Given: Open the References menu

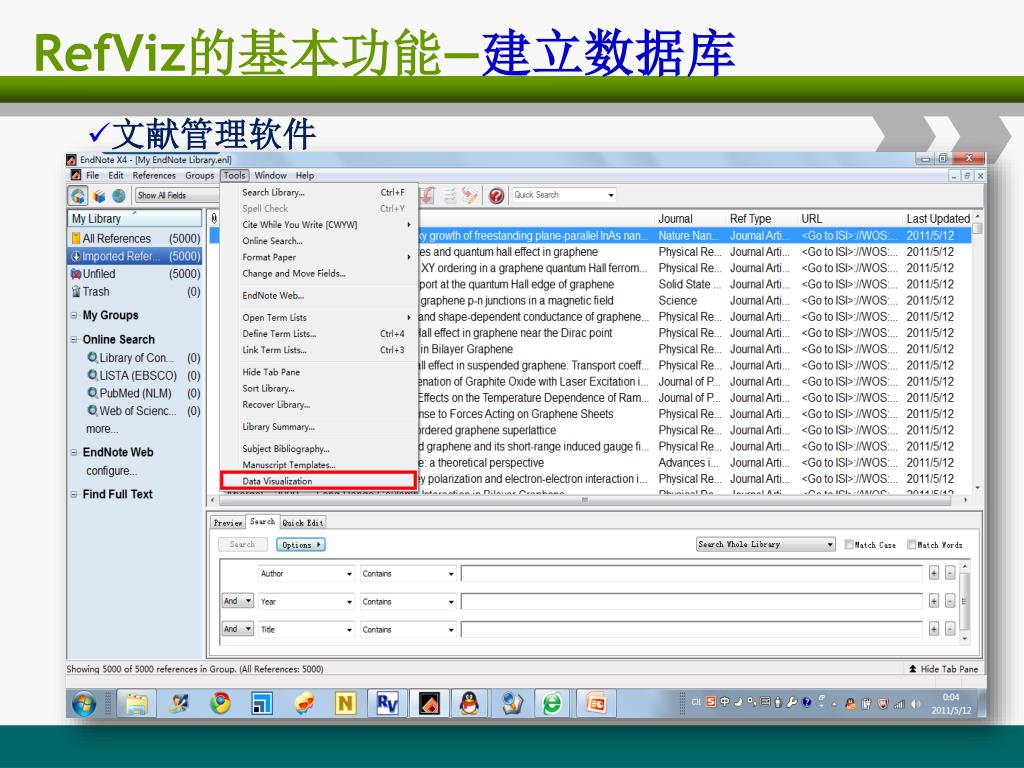Looking at the screenshot, I should click(154, 175).
